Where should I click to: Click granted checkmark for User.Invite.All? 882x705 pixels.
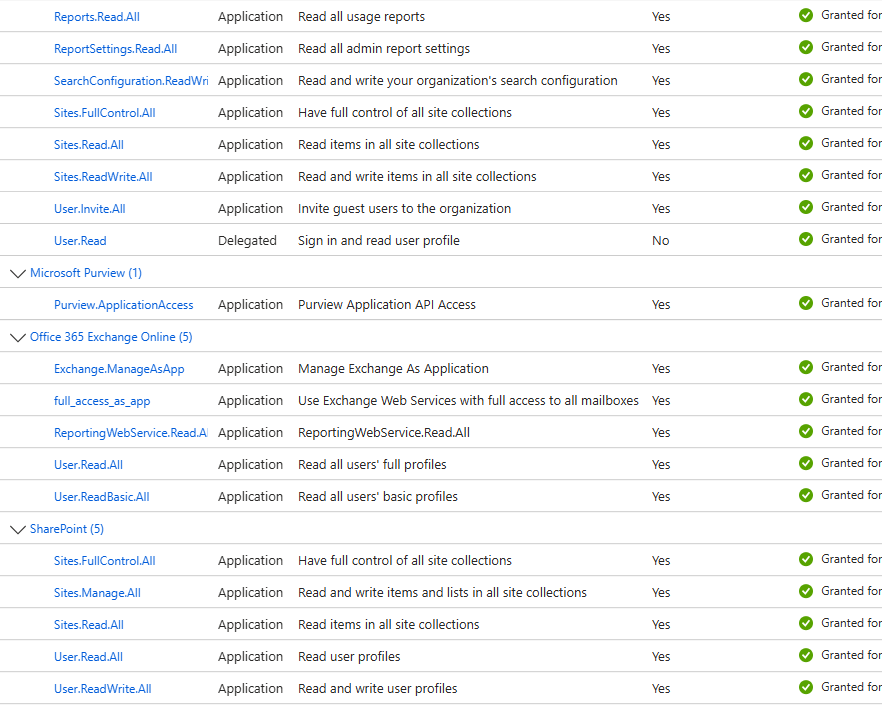806,207
